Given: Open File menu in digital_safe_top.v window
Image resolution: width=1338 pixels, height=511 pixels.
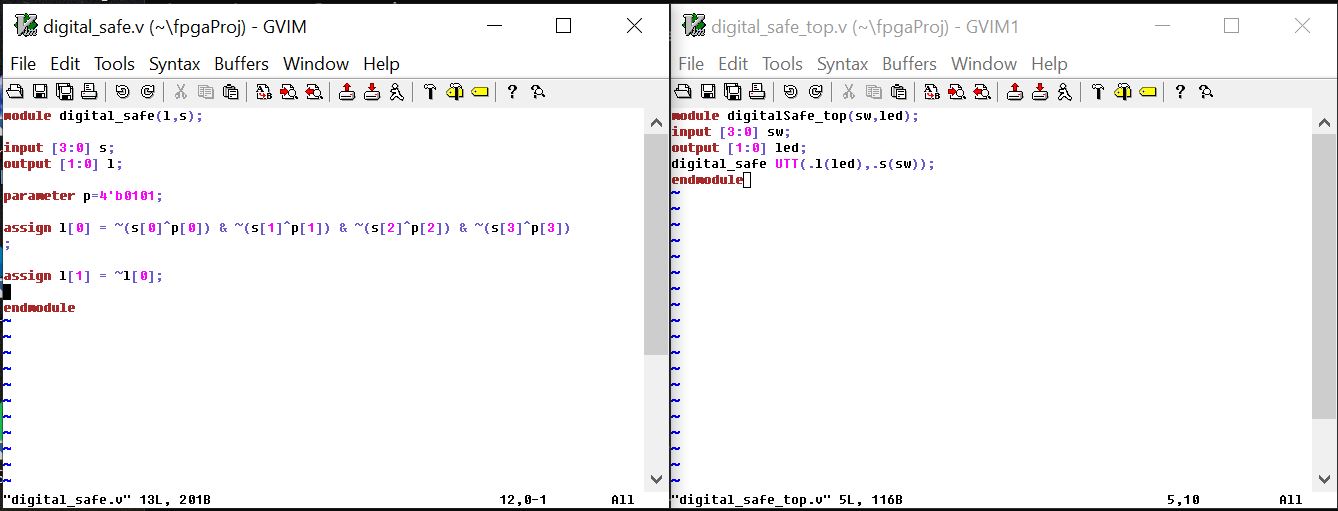Looking at the screenshot, I should coord(691,64).
